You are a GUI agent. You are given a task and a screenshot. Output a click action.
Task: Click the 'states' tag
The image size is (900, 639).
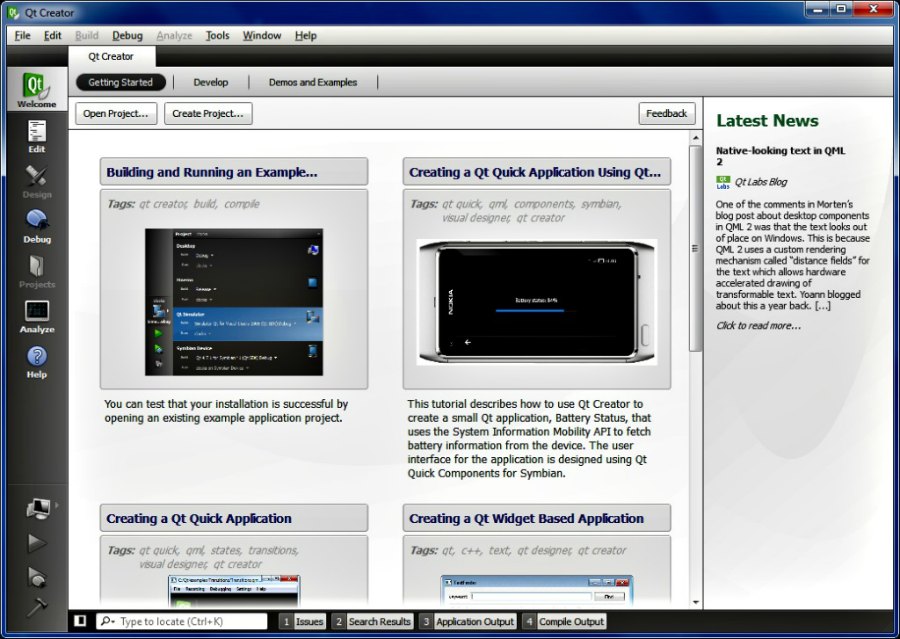226,550
